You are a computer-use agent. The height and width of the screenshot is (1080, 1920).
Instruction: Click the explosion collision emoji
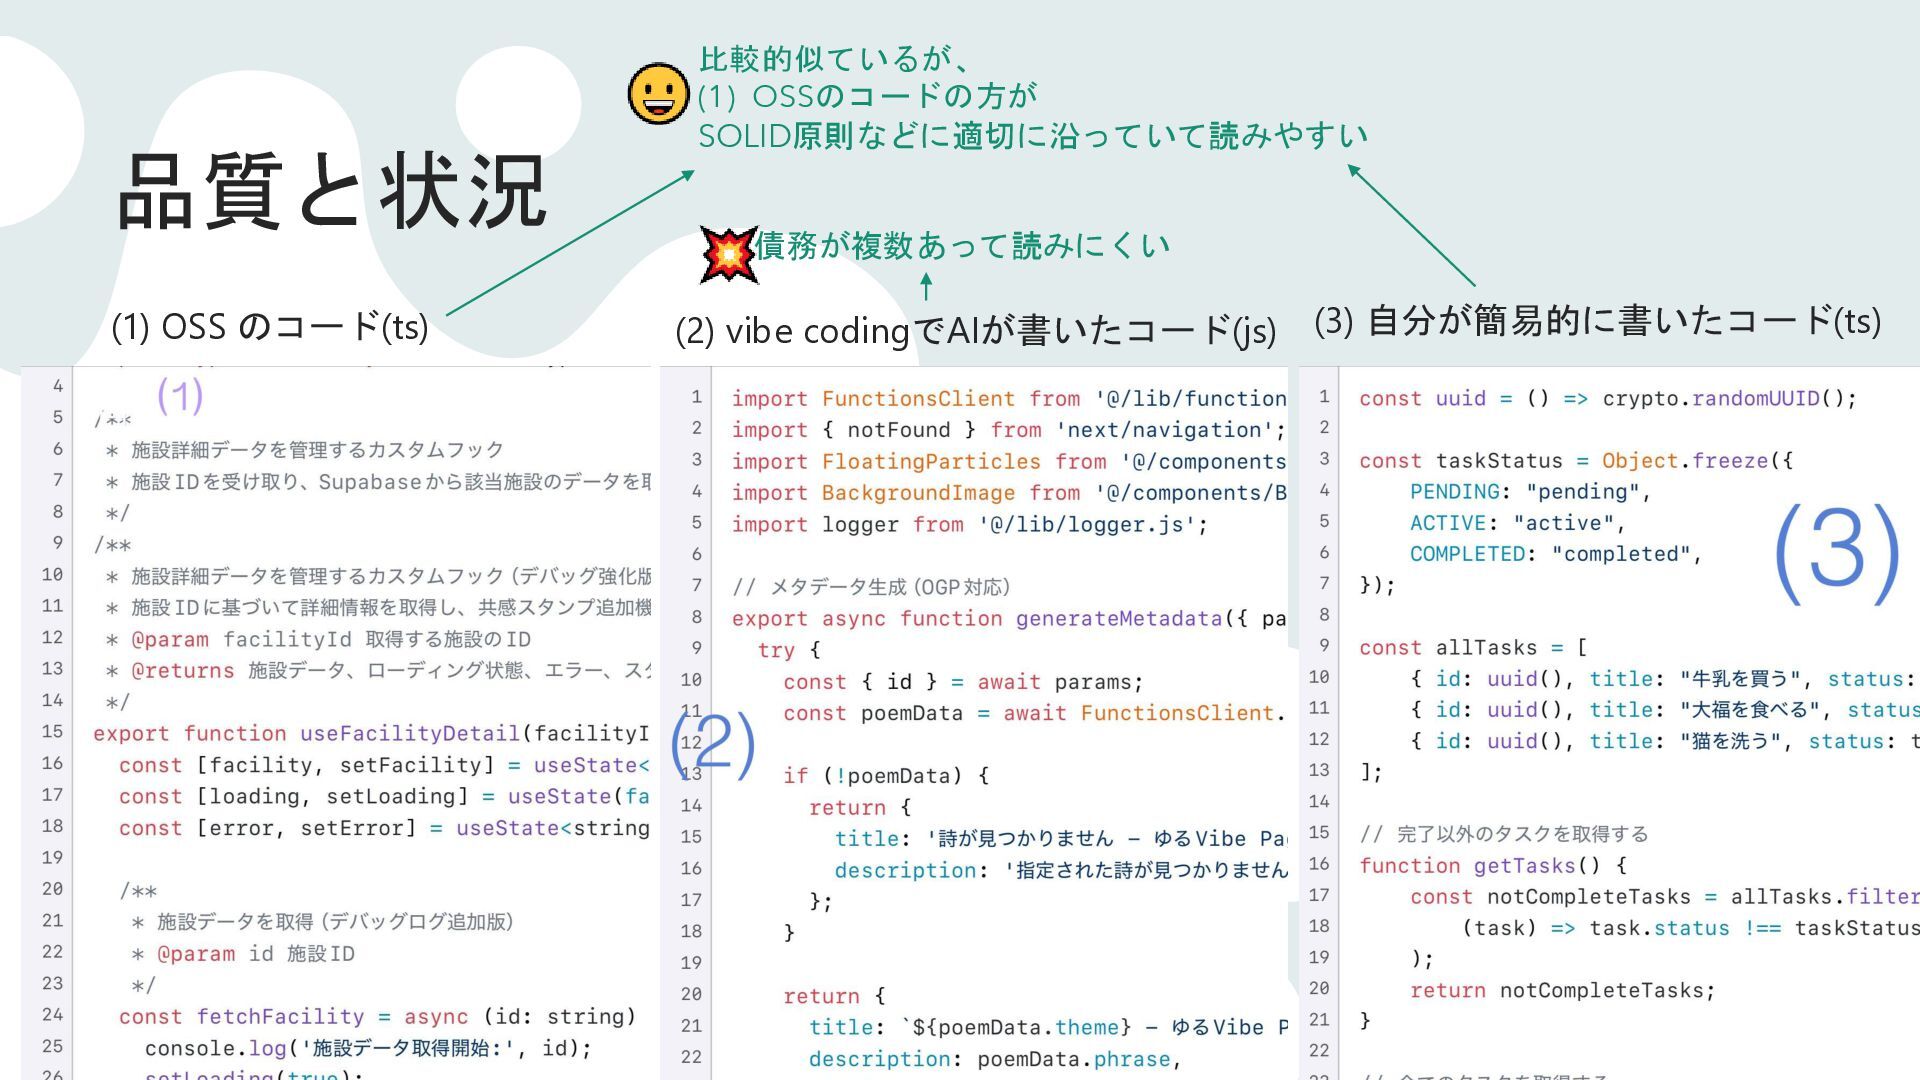(x=728, y=254)
